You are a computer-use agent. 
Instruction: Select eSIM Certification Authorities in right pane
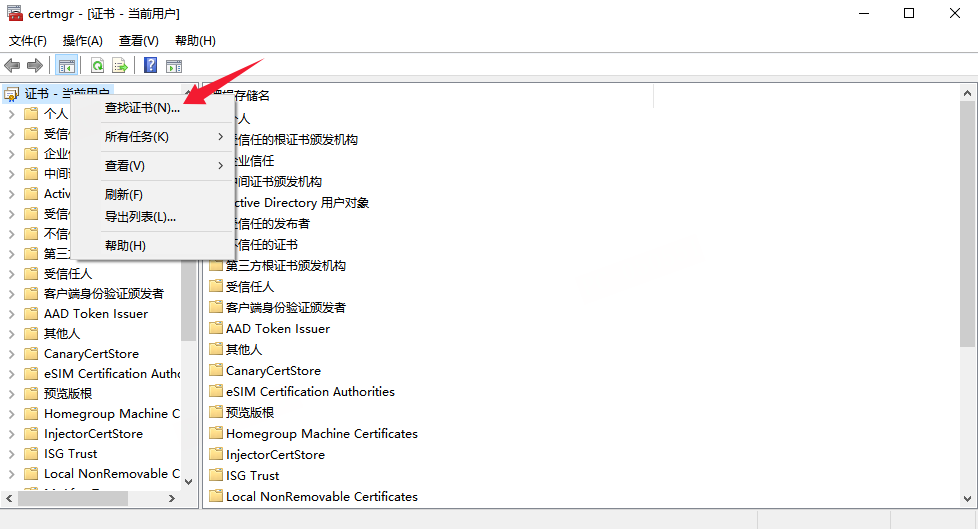[310, 391]
